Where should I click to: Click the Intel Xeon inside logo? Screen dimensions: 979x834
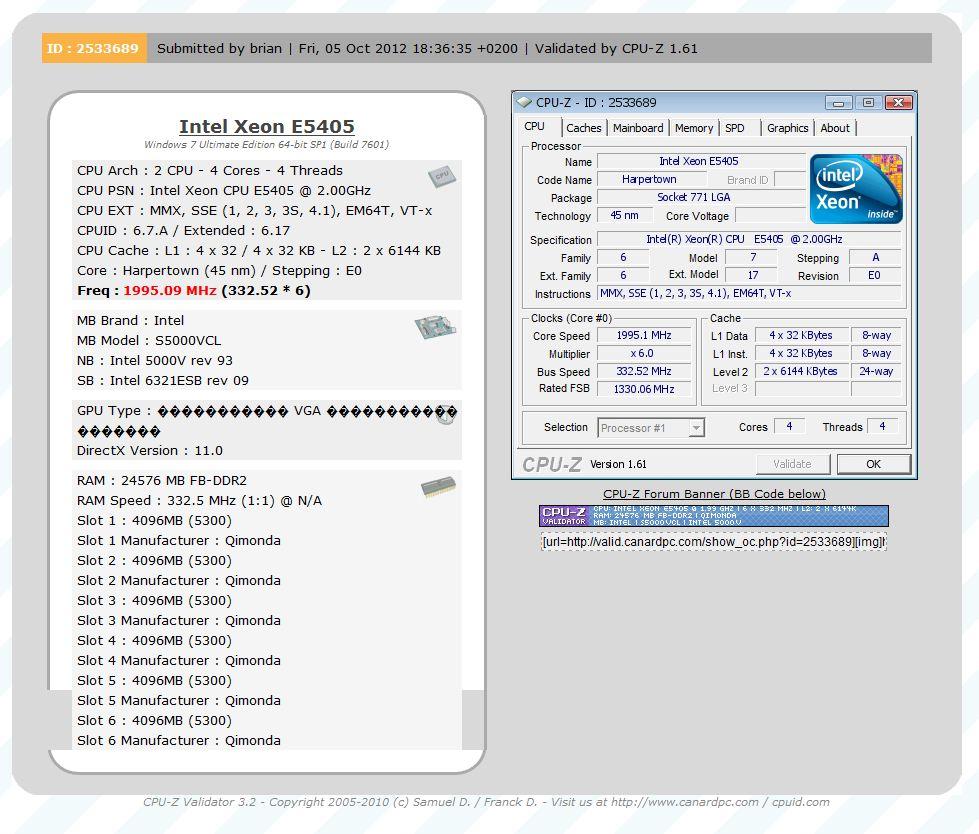point(856,189)
